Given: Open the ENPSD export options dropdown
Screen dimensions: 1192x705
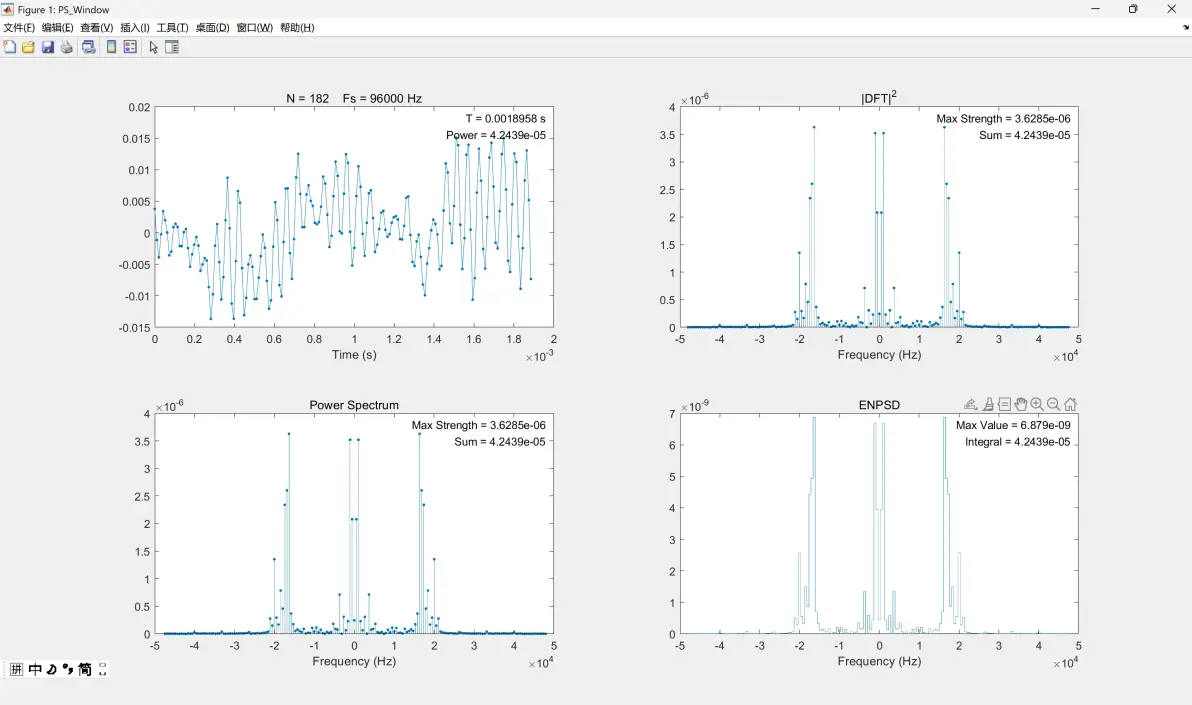Looking at the screenshot, I should [x=971, y=405].
